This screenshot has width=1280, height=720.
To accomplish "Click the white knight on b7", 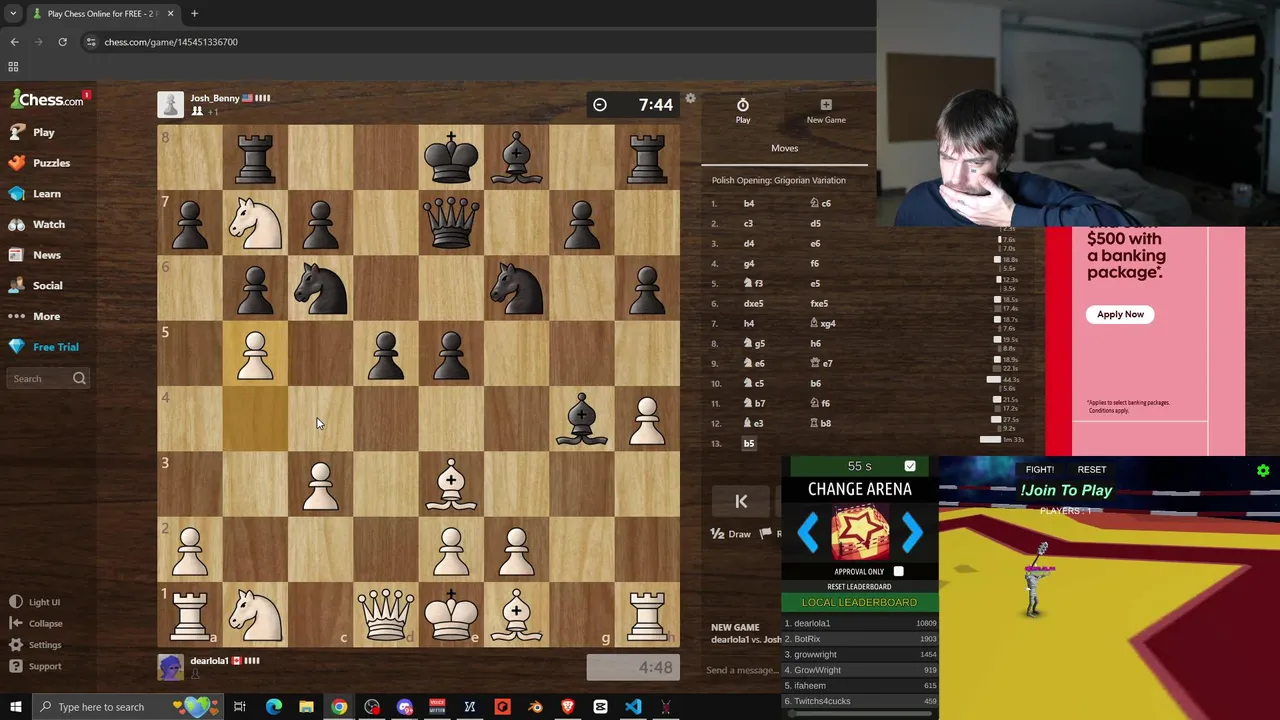I will point(255,223).
